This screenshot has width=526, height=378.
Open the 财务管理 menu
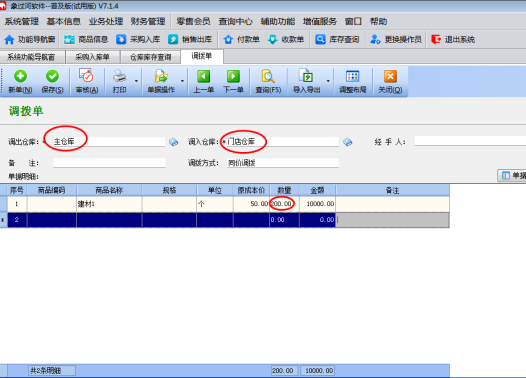pos(148,21)
